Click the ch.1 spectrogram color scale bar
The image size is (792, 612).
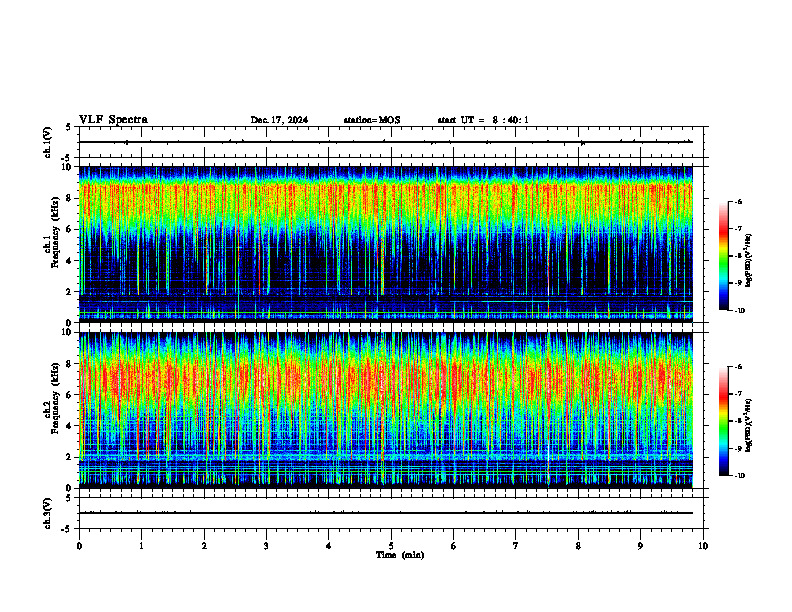tap(724, 256)
